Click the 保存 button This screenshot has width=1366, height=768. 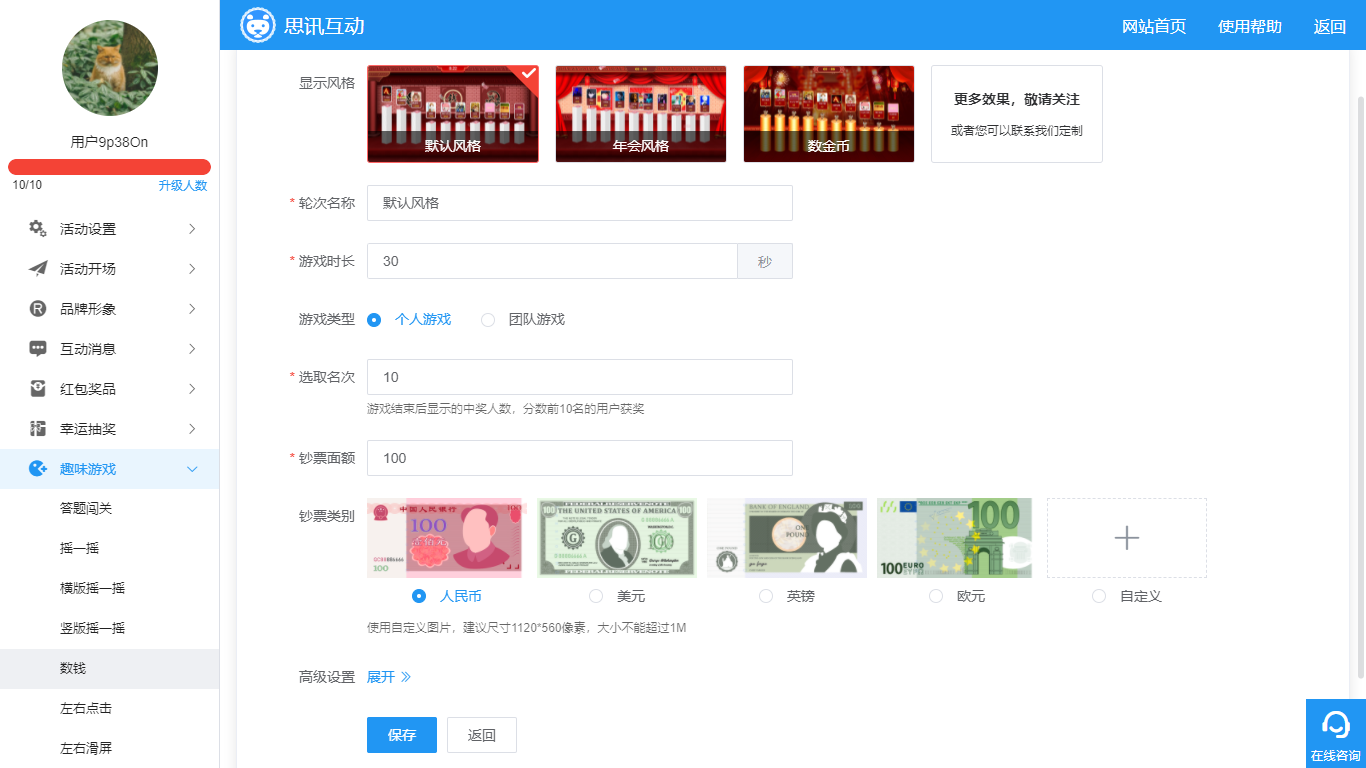coord(402,735)
